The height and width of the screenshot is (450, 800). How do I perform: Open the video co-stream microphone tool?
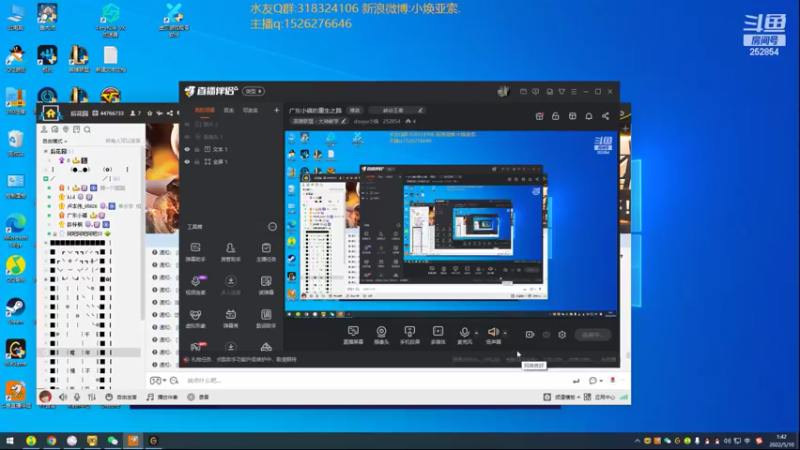(x=195, y=285)
